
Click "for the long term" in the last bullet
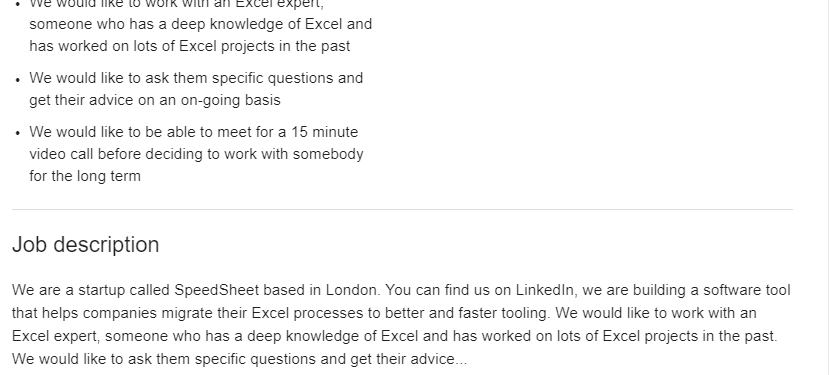[x=85, y=176]
